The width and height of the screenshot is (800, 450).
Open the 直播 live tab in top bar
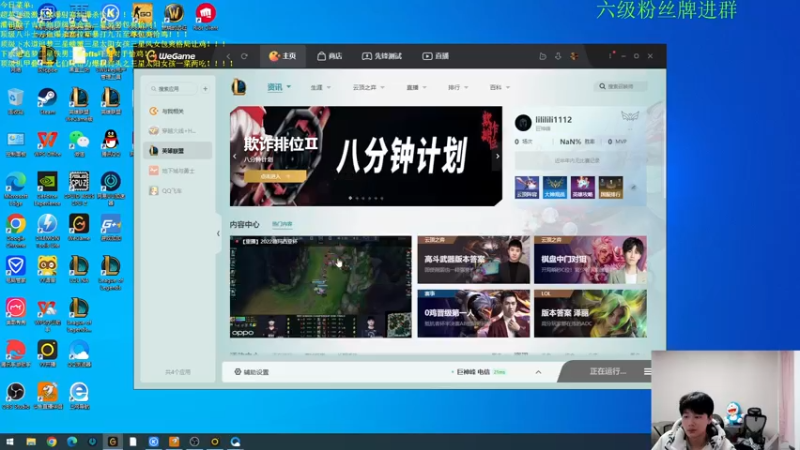(x=435, y=56)
